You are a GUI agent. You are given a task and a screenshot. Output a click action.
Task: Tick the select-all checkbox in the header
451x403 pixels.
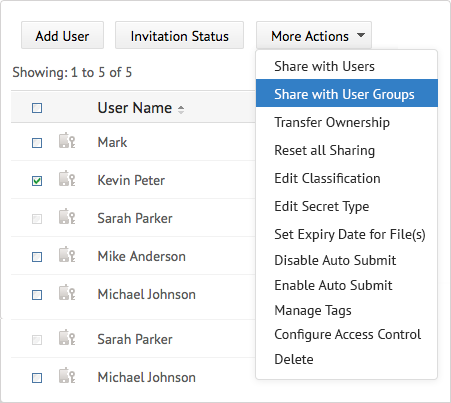point(37,108)
